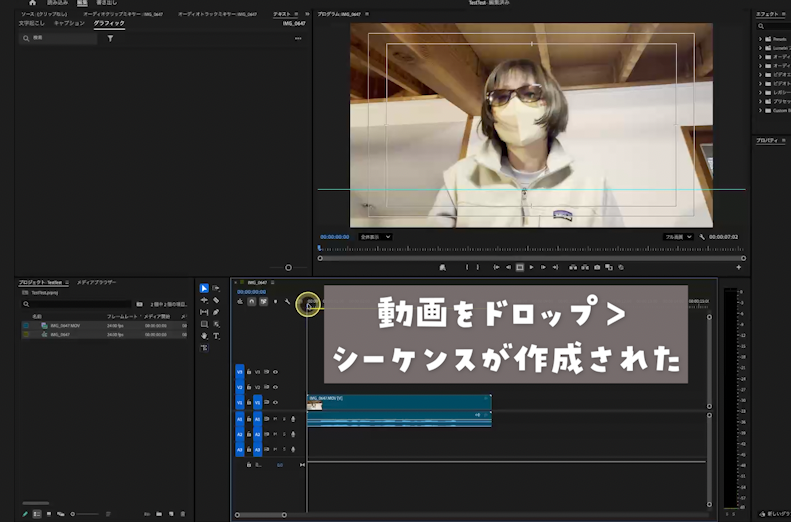791x522 pixels.
Task: Select the Selection arrow tool
Action: (204, 288)
